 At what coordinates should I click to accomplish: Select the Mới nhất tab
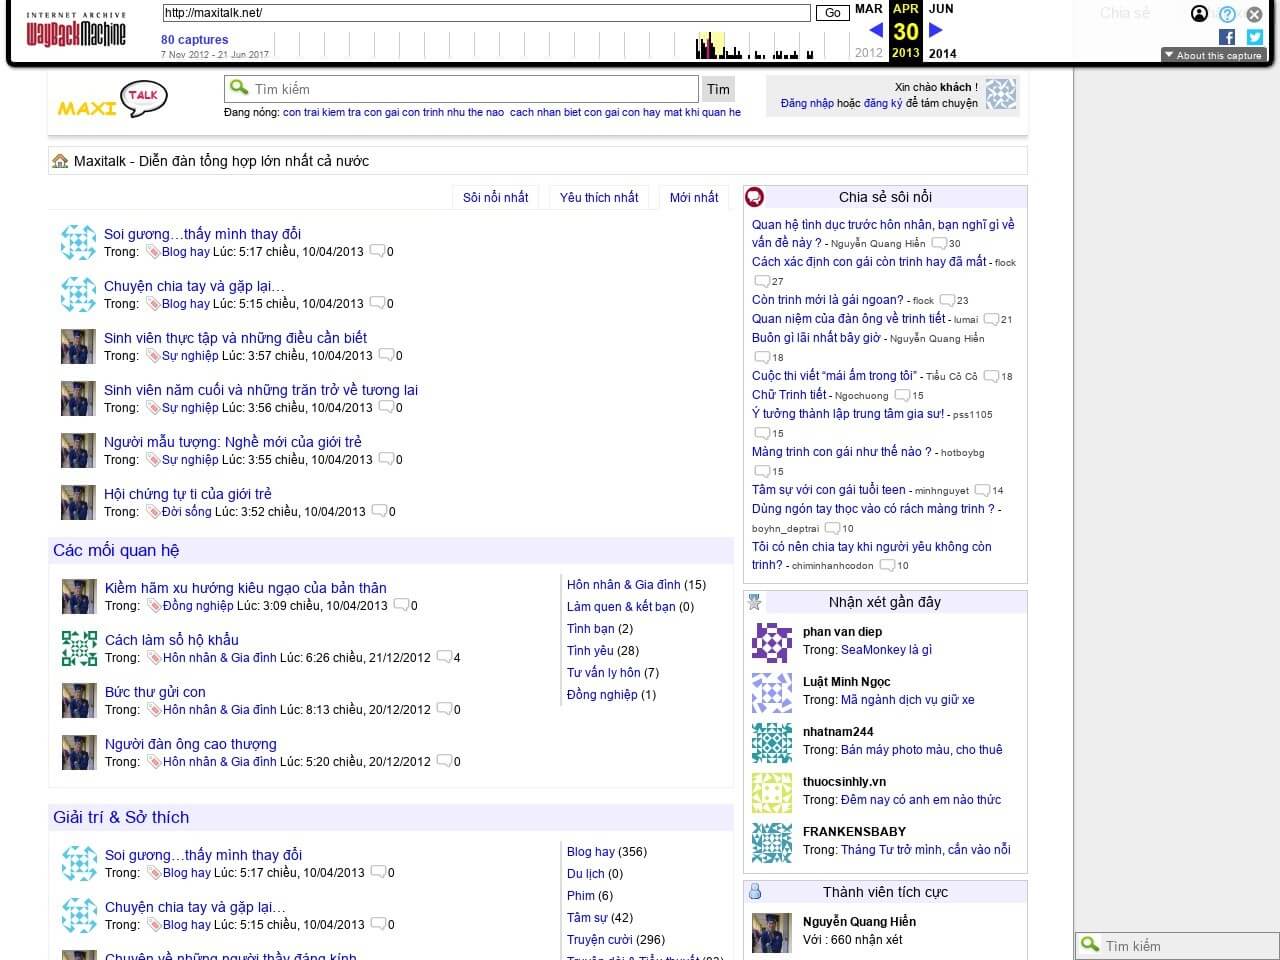[x=694, y=197]
